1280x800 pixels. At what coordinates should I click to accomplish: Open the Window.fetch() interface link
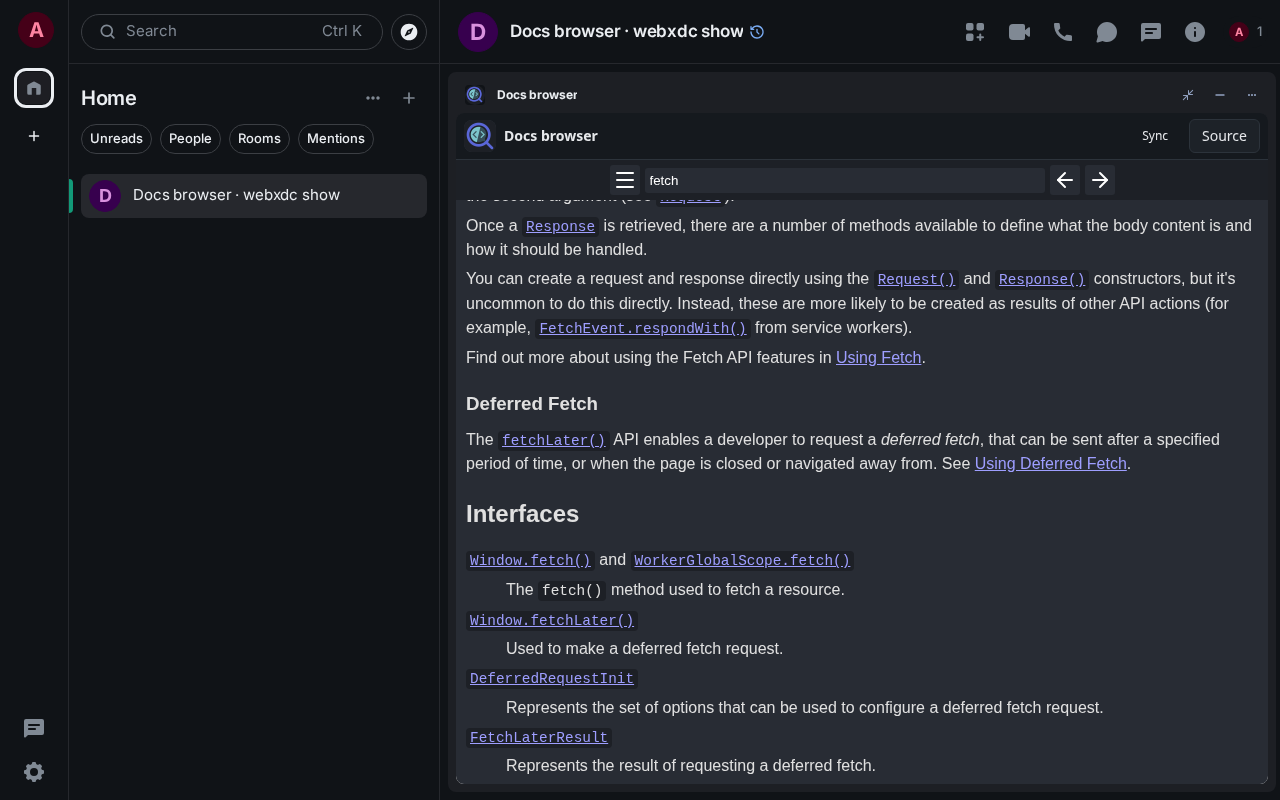[x=530, y=560]
